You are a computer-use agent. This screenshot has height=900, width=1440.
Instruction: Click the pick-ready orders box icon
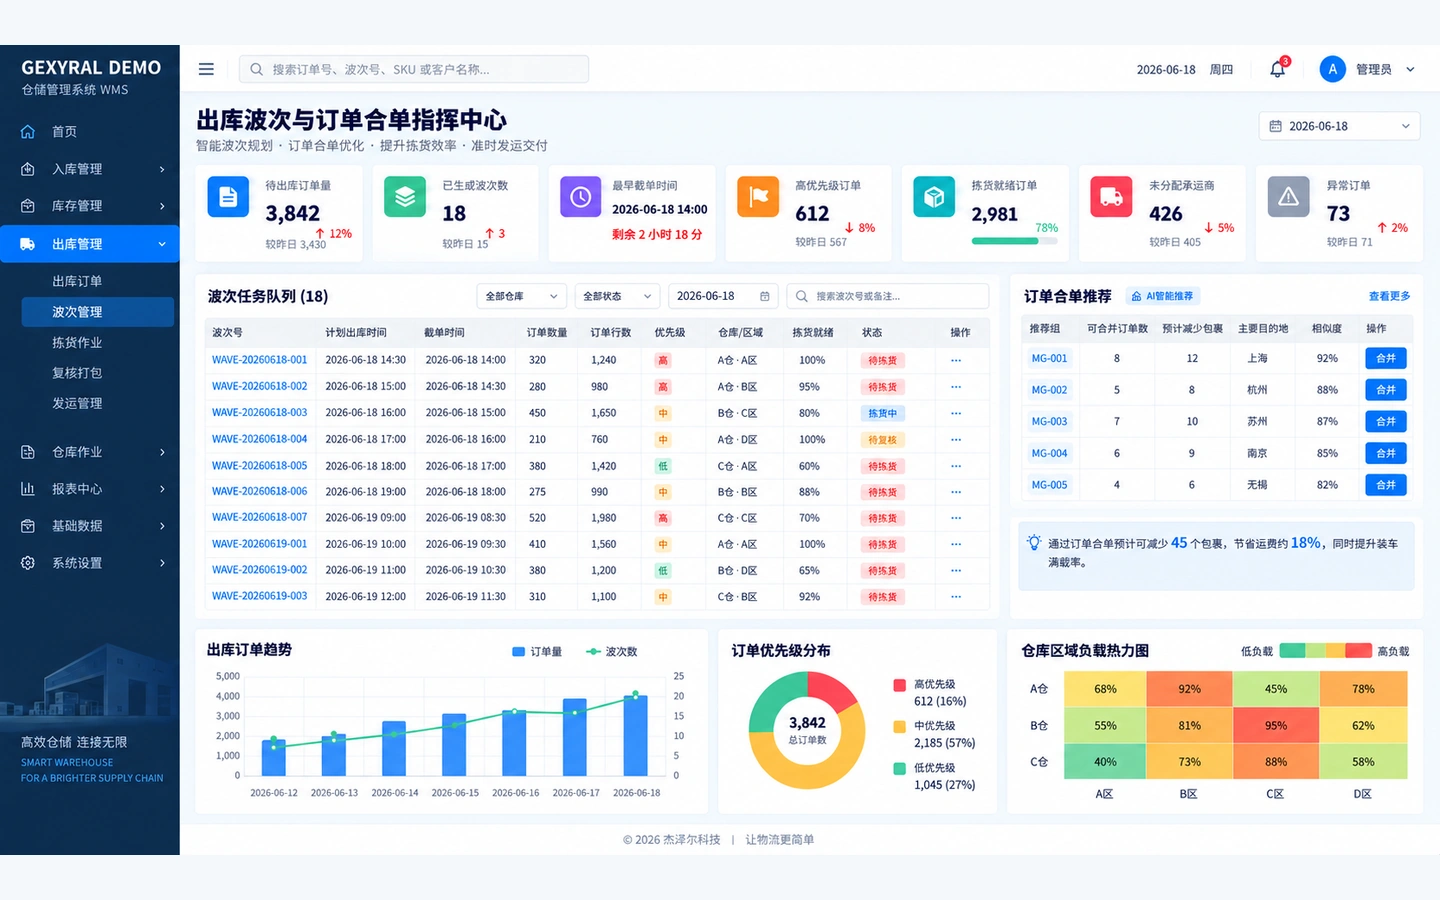click(934, 196)
